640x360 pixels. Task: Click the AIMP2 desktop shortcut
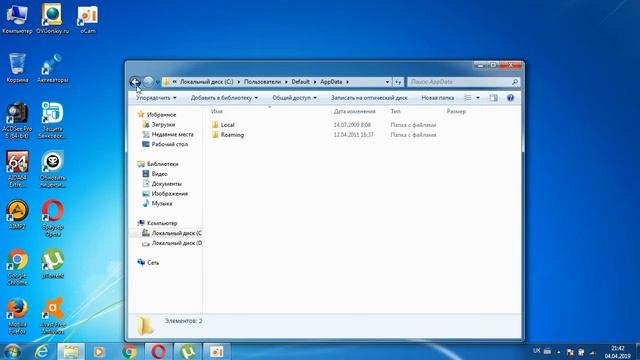tap(17, 214)
